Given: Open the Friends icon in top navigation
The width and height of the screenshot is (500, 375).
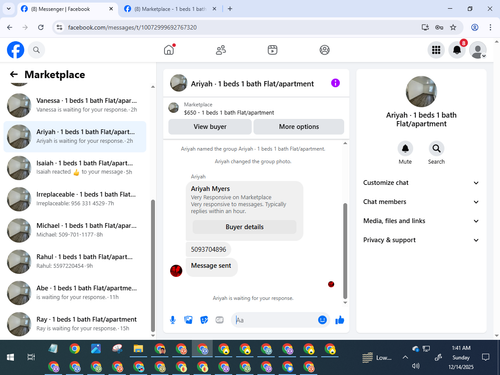Looking at the screenshot, I should point(221,50).
